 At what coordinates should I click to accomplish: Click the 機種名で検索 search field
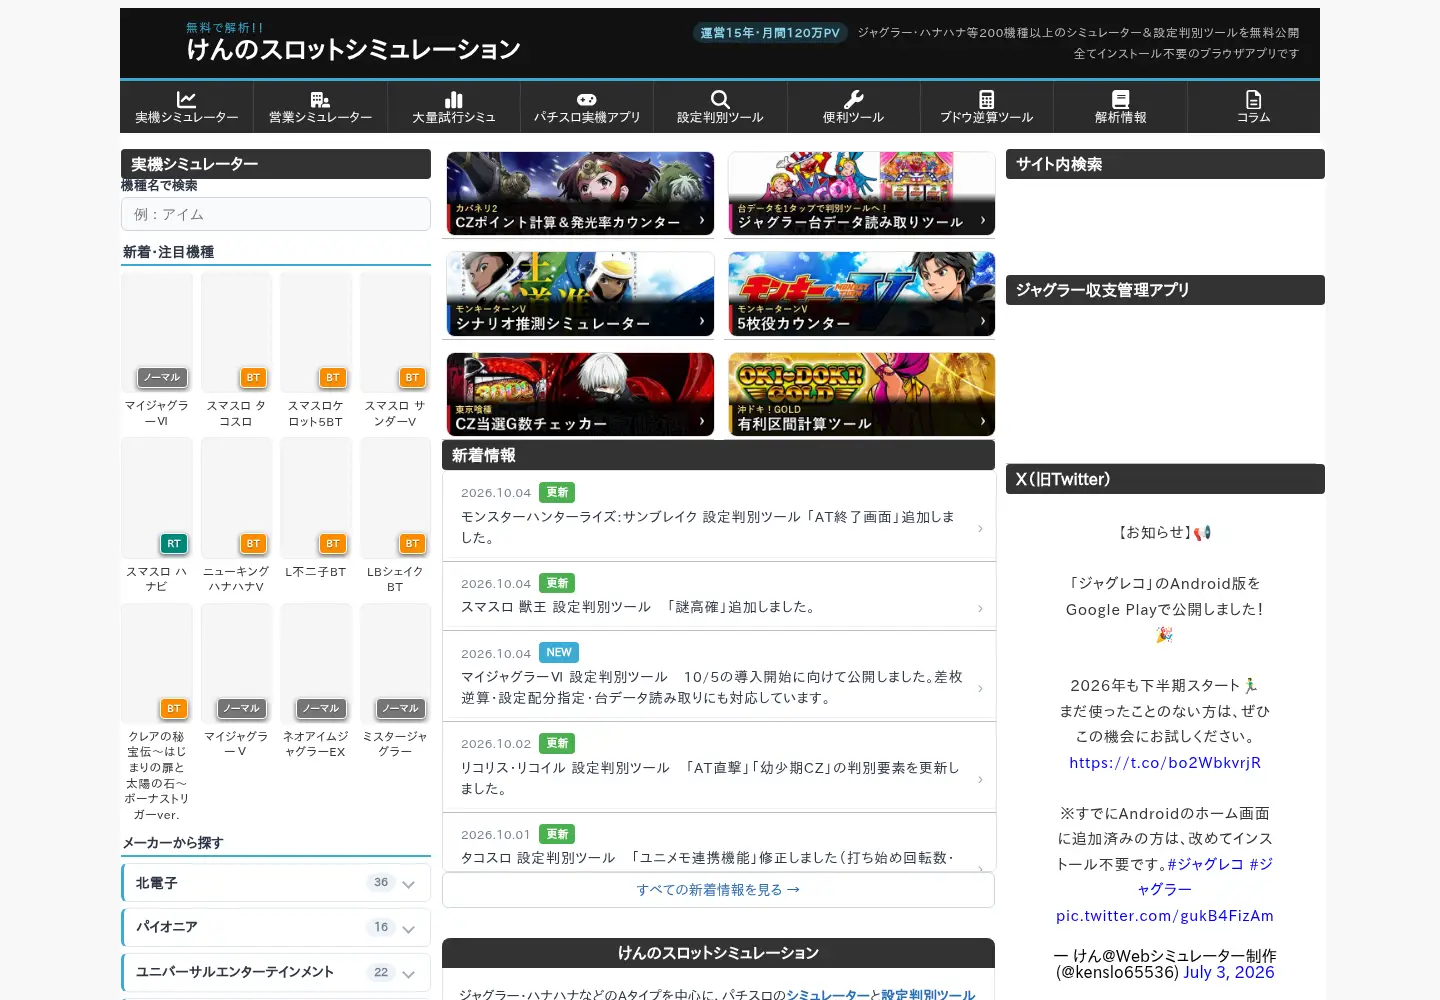276,214
